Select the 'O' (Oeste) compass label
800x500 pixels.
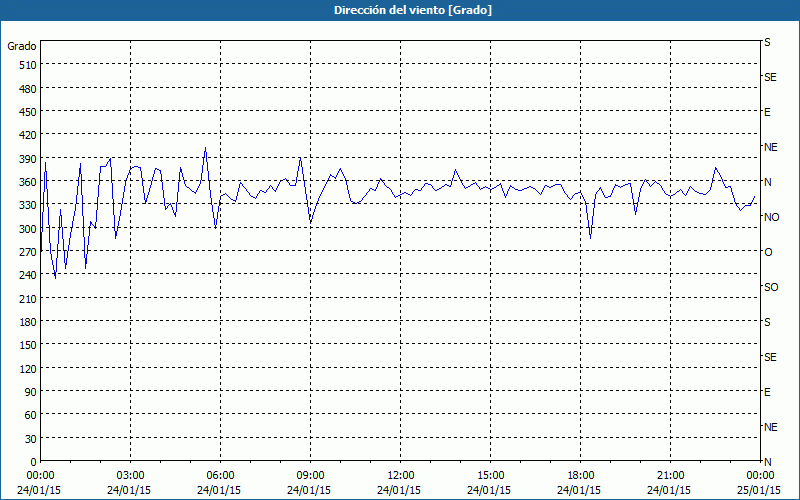[768, 252]
